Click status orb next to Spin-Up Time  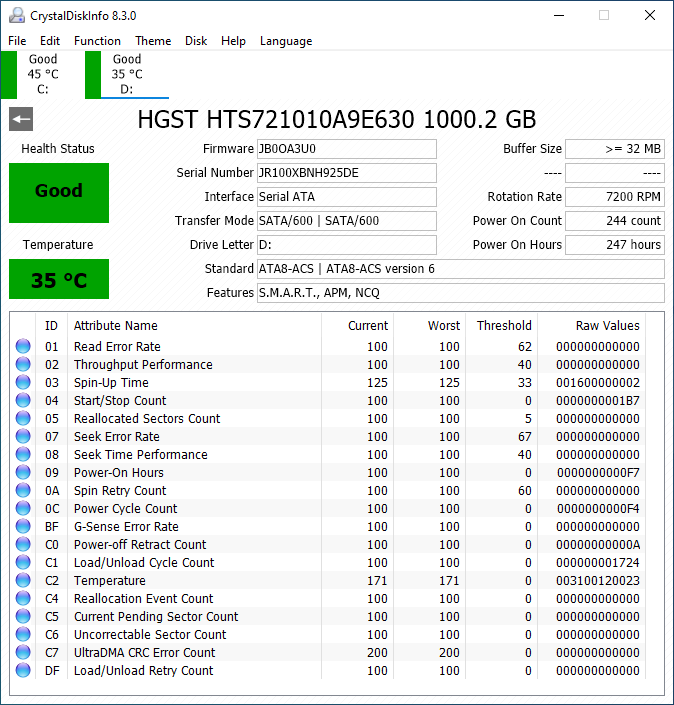pos(23,383)
